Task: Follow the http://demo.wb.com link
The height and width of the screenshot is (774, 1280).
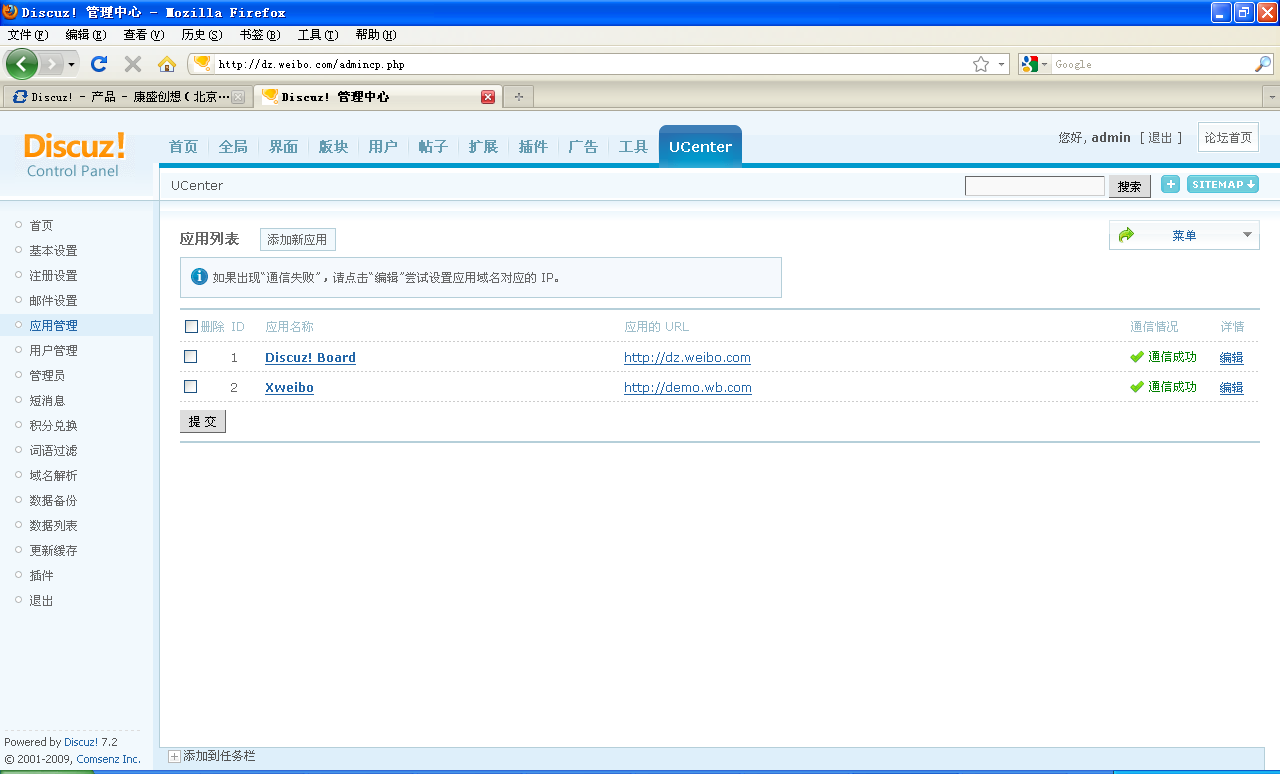Action: (x=688, y=387)
